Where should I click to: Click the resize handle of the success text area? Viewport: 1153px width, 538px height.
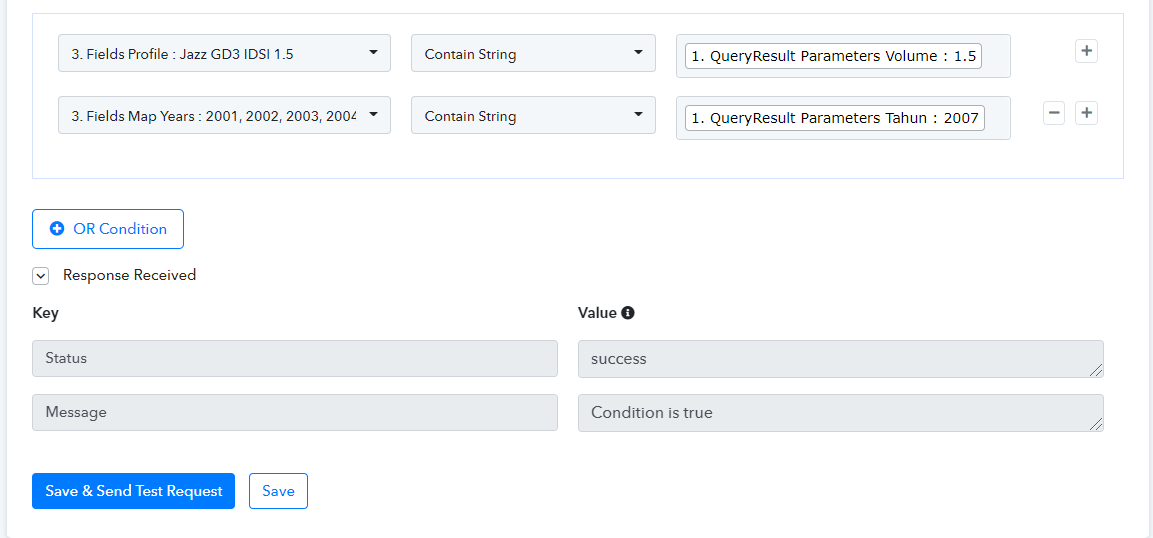(1096, 370)
